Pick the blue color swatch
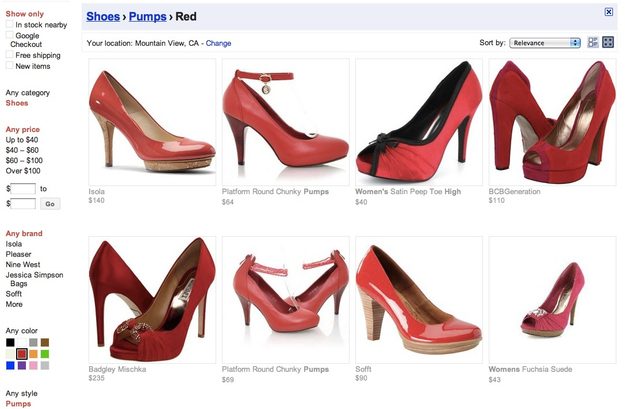 pyautogui.click(x=10, y=366)
